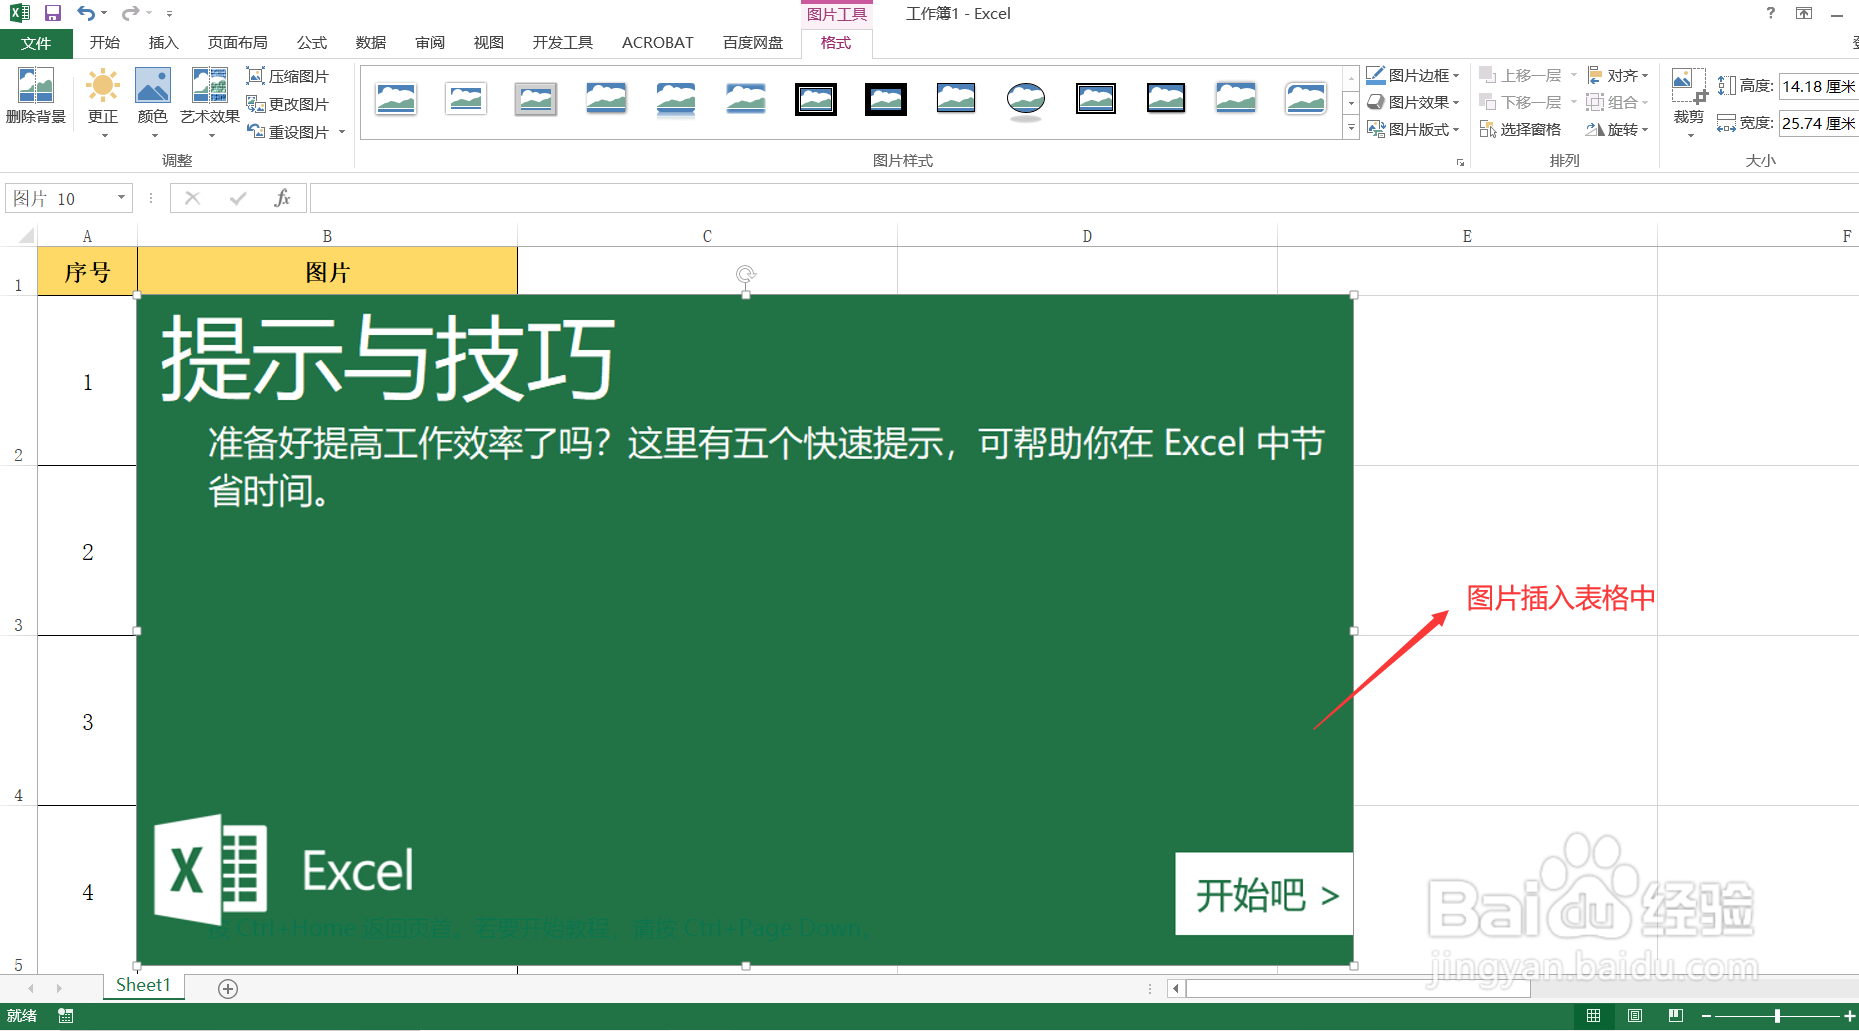
Task: Open Picture Effects (图片效果) dropdown
Action: (1413, 102)
